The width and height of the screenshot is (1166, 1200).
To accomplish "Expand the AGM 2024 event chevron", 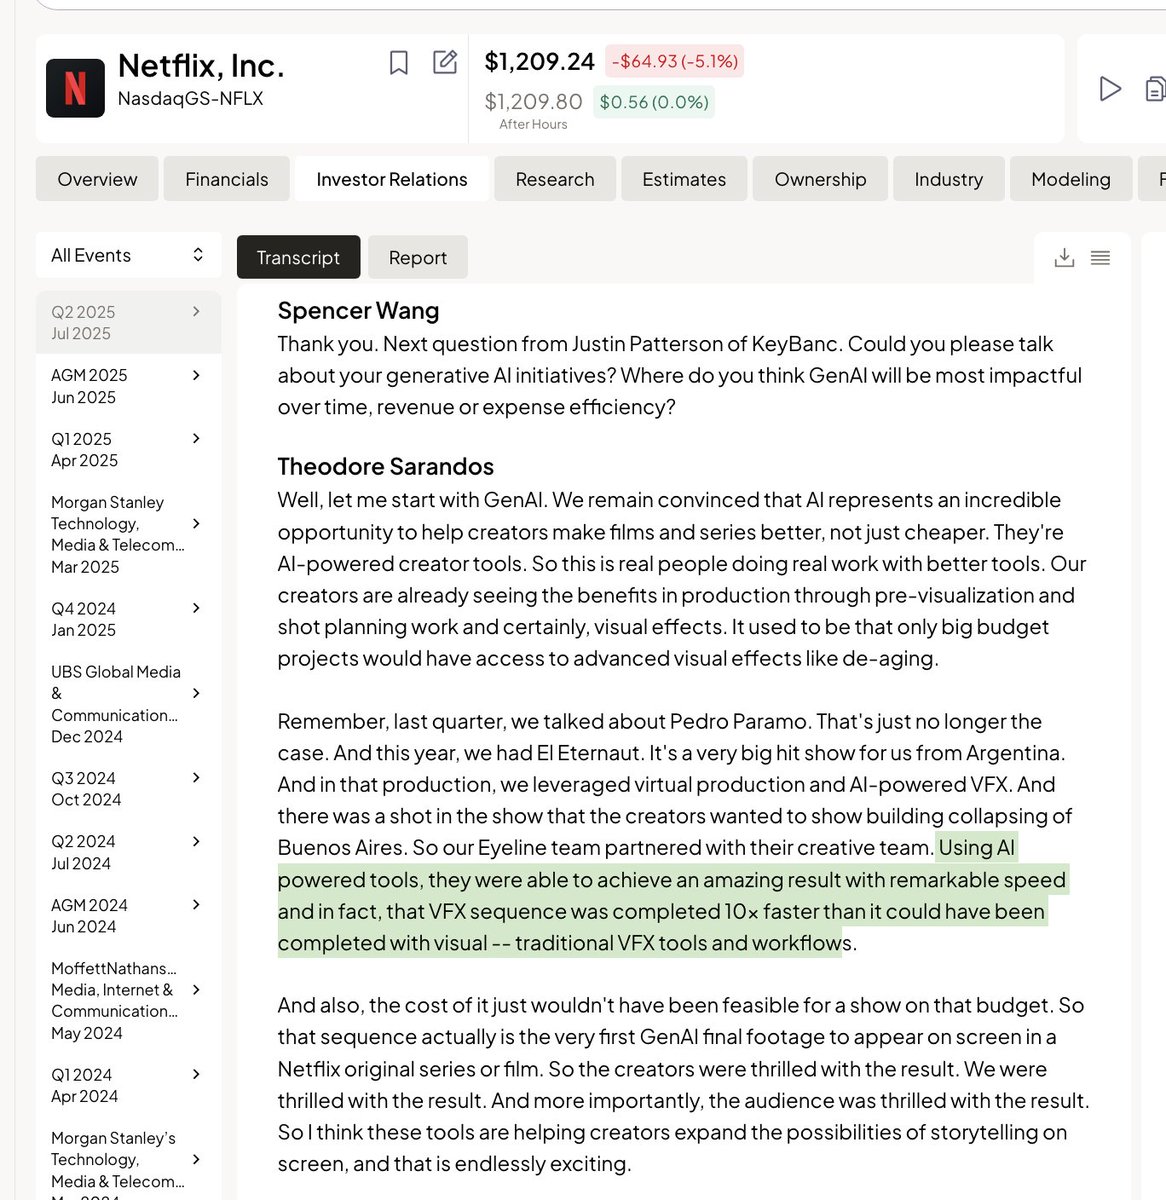I will [x=196, y=905].
